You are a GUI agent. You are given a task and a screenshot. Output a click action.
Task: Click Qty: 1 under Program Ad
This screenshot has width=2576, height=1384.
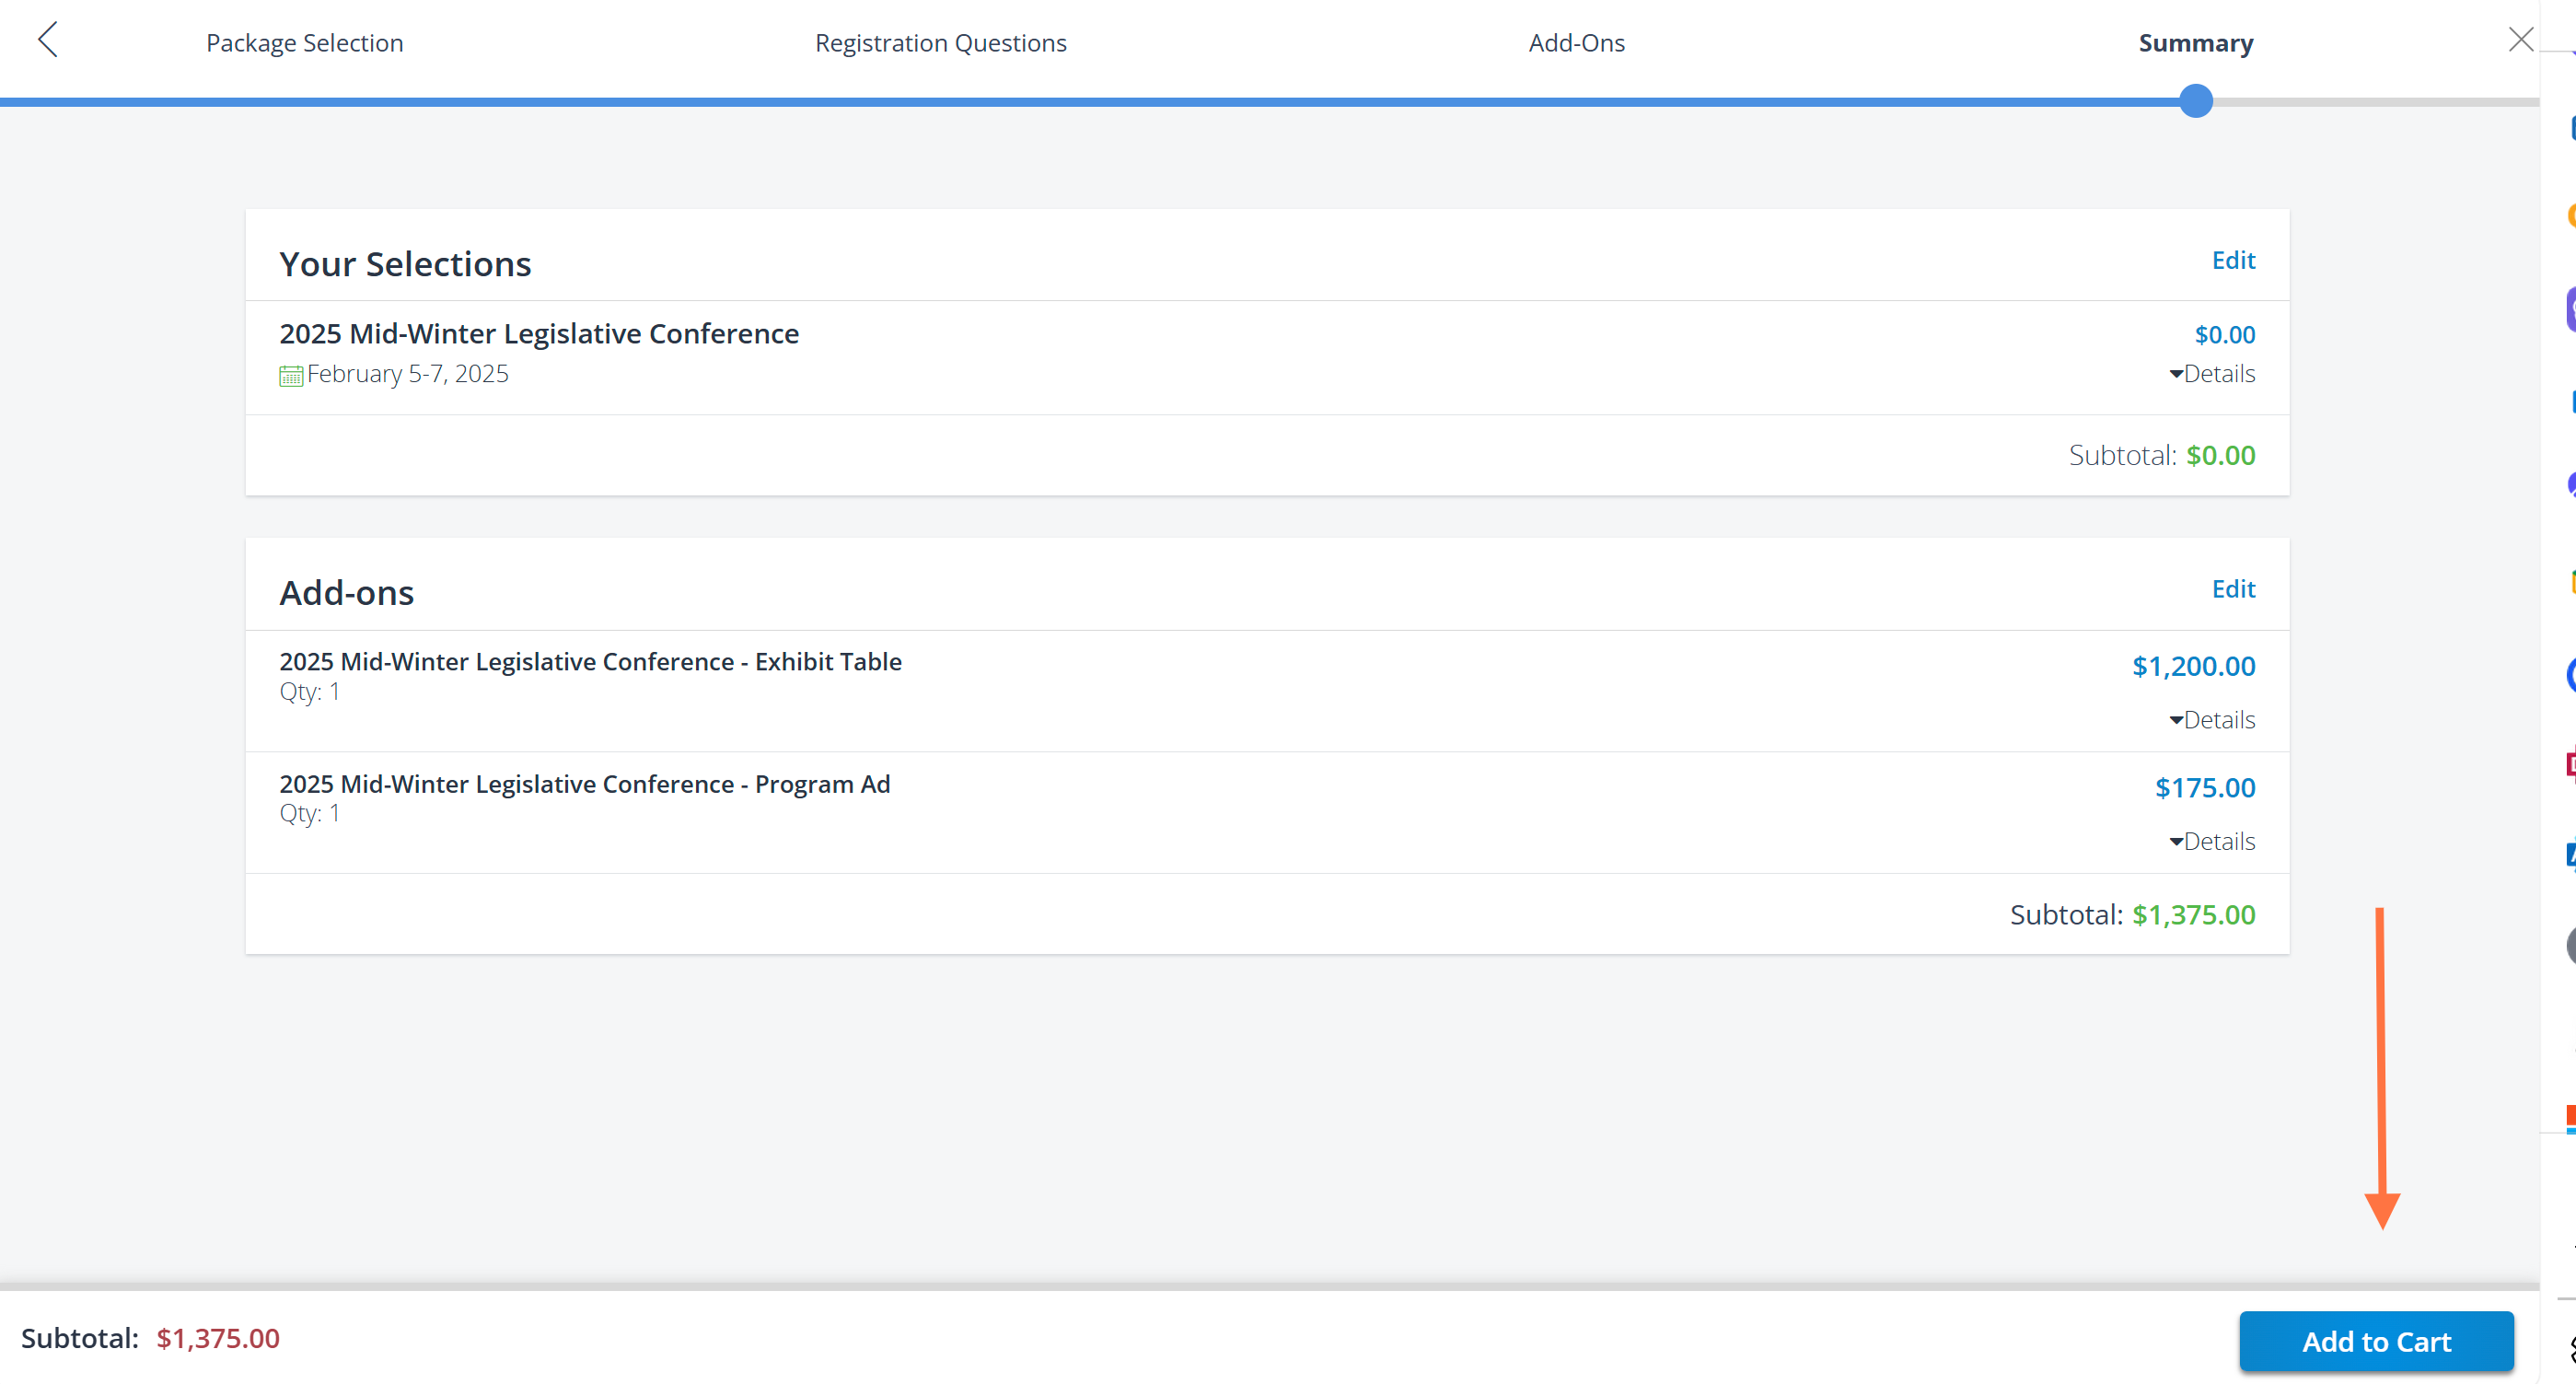click(x=310, y=814)
